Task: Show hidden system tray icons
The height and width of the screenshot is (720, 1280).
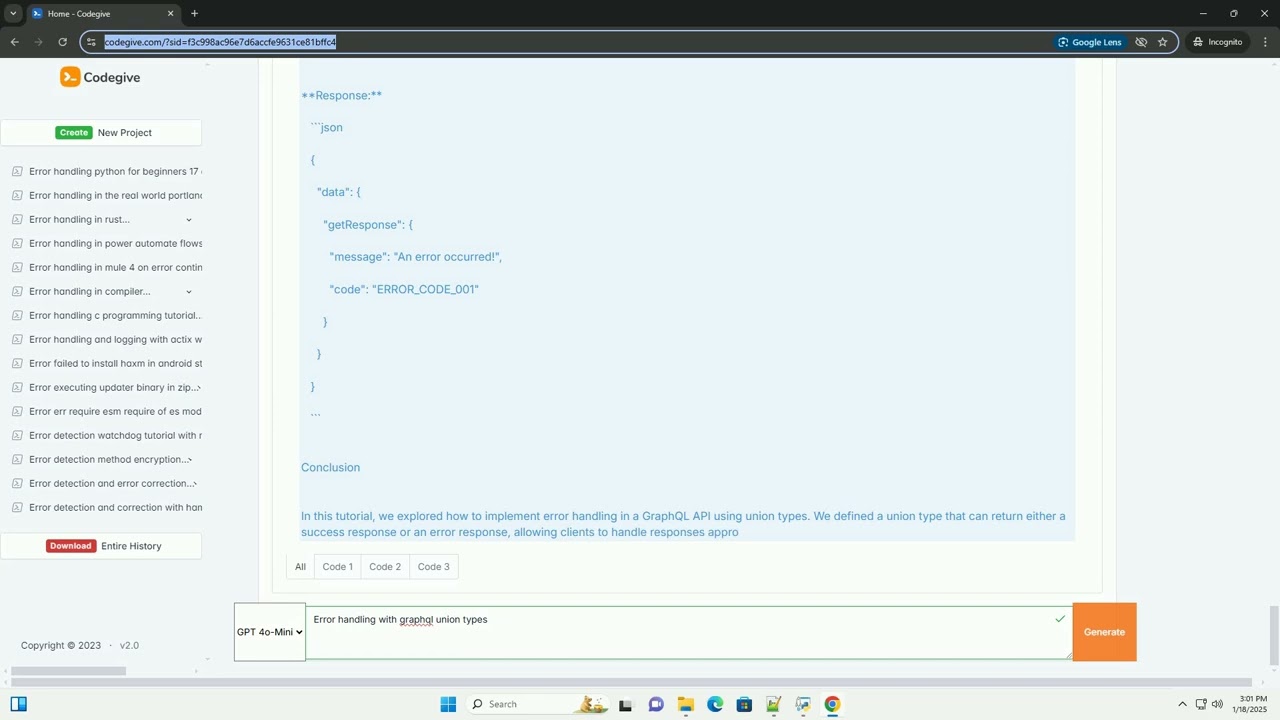Action: 1182,704
